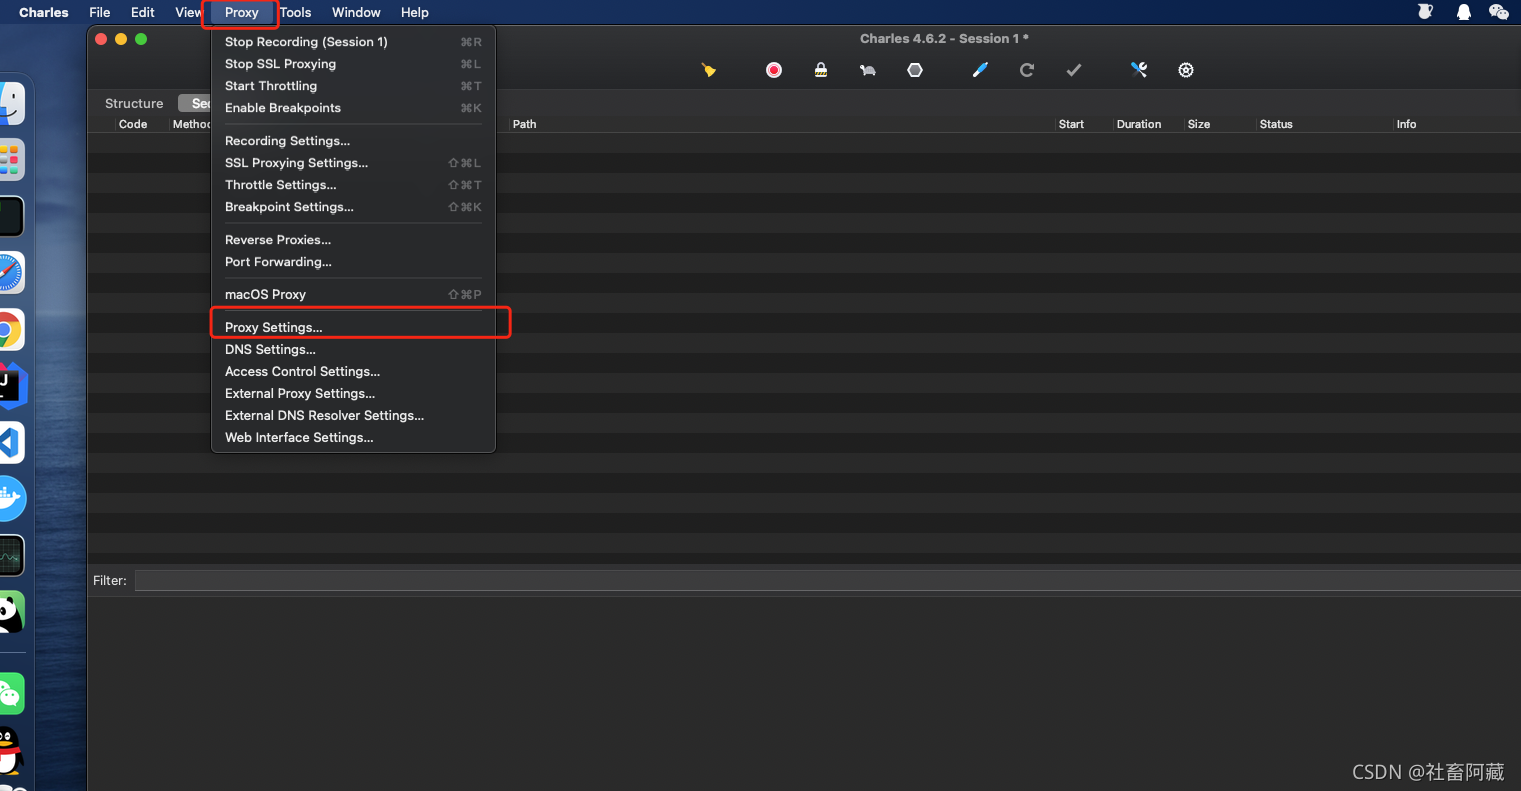
Task: Sort by the Path column header
Action: pyautogui.click(x=525, y=124)
